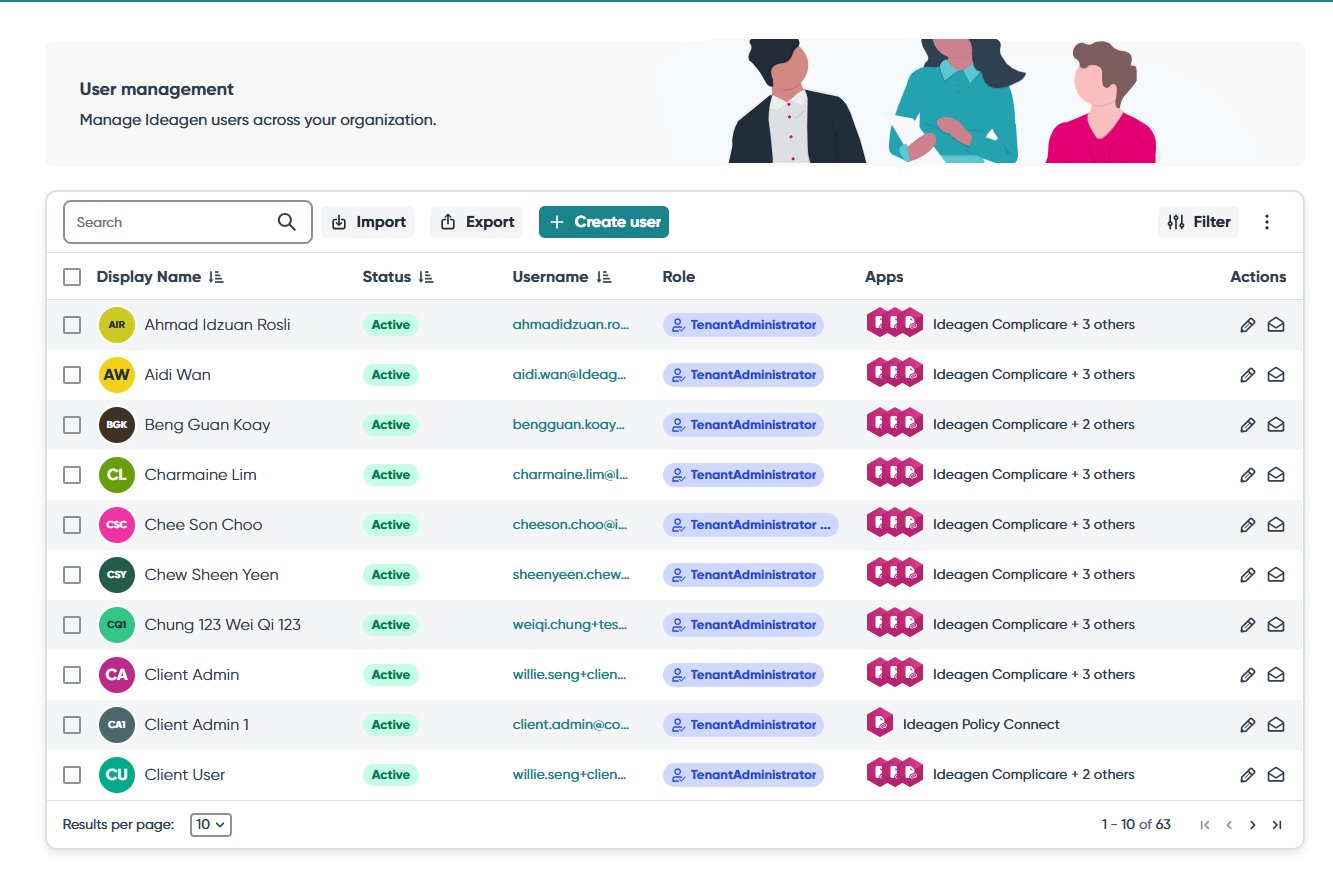Image resolution: width=1333 pixels, height=876 pixels.
Task: Select the Ahmad Idzuan Rosli row checkbox
Action: pos(72,325)
